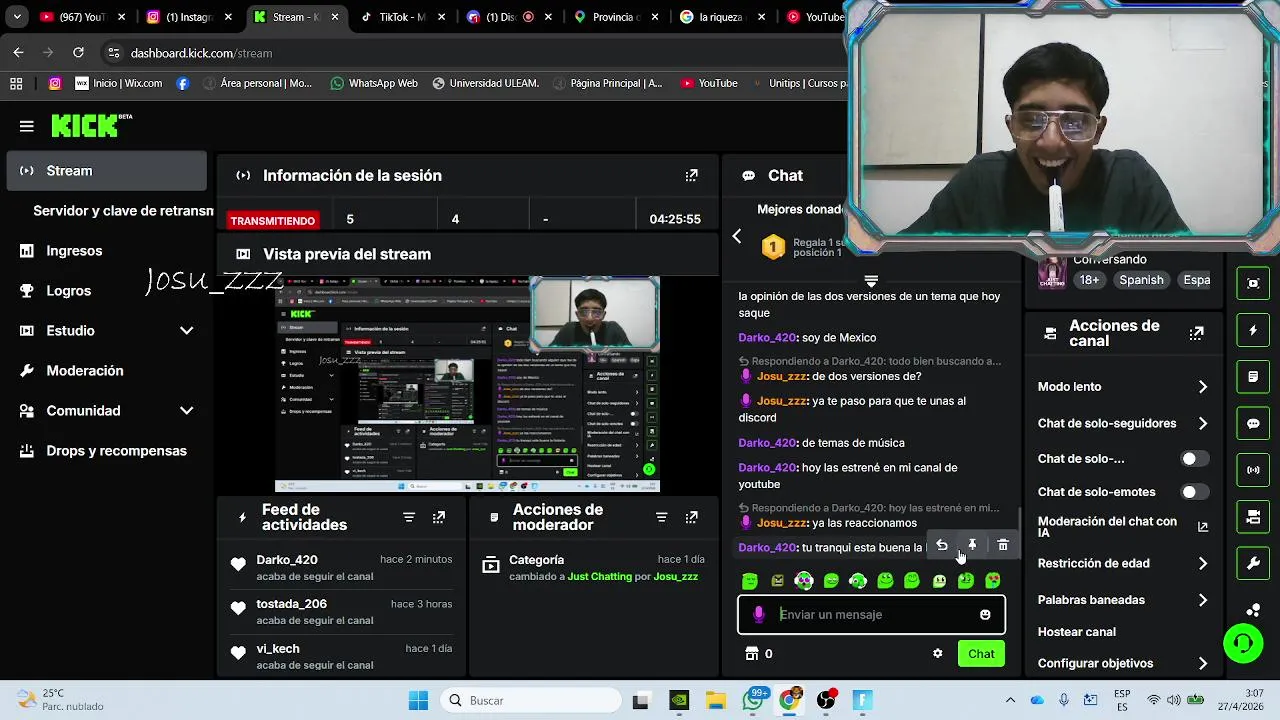1280x720 pixels.
Task: Reply to Darko_420's hovered chat message
Action: pyautogui.click(x=941, y=545)
